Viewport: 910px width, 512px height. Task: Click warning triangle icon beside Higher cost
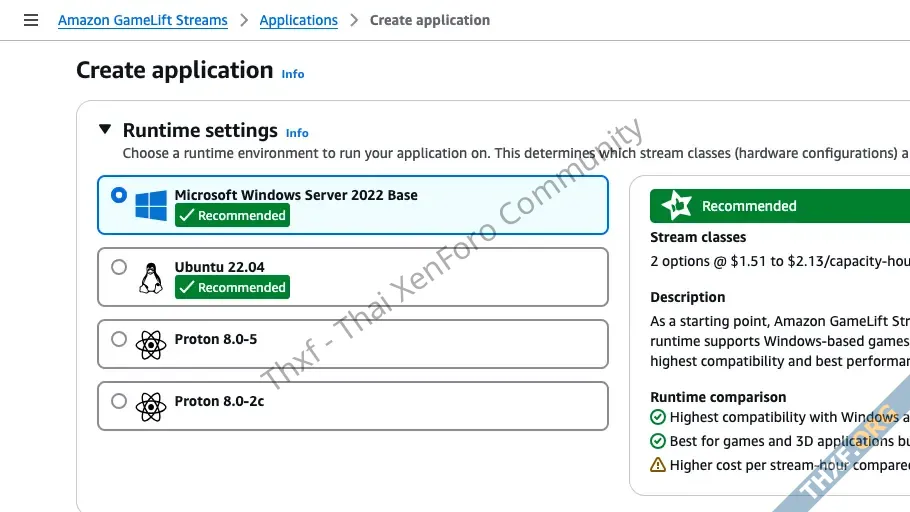(x=658, y=465)
